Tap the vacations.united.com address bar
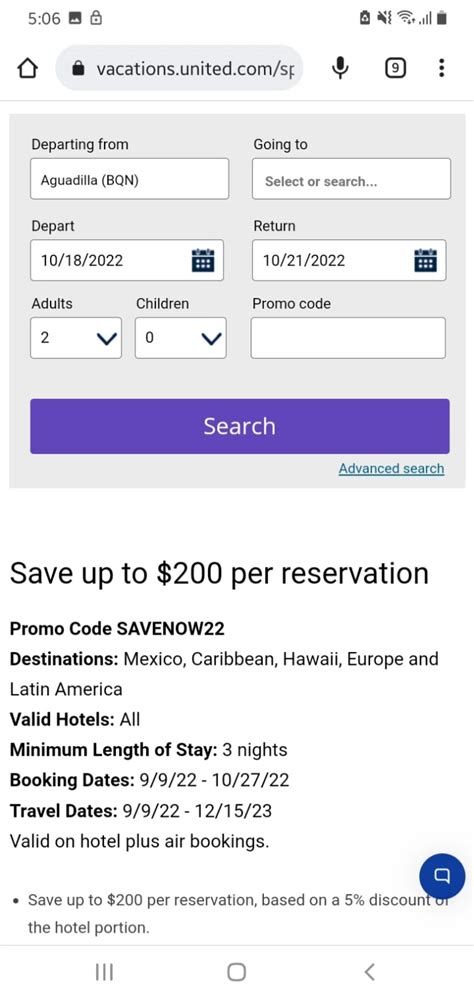Screen dimensions: 474x1000 (x=179, y=68)
